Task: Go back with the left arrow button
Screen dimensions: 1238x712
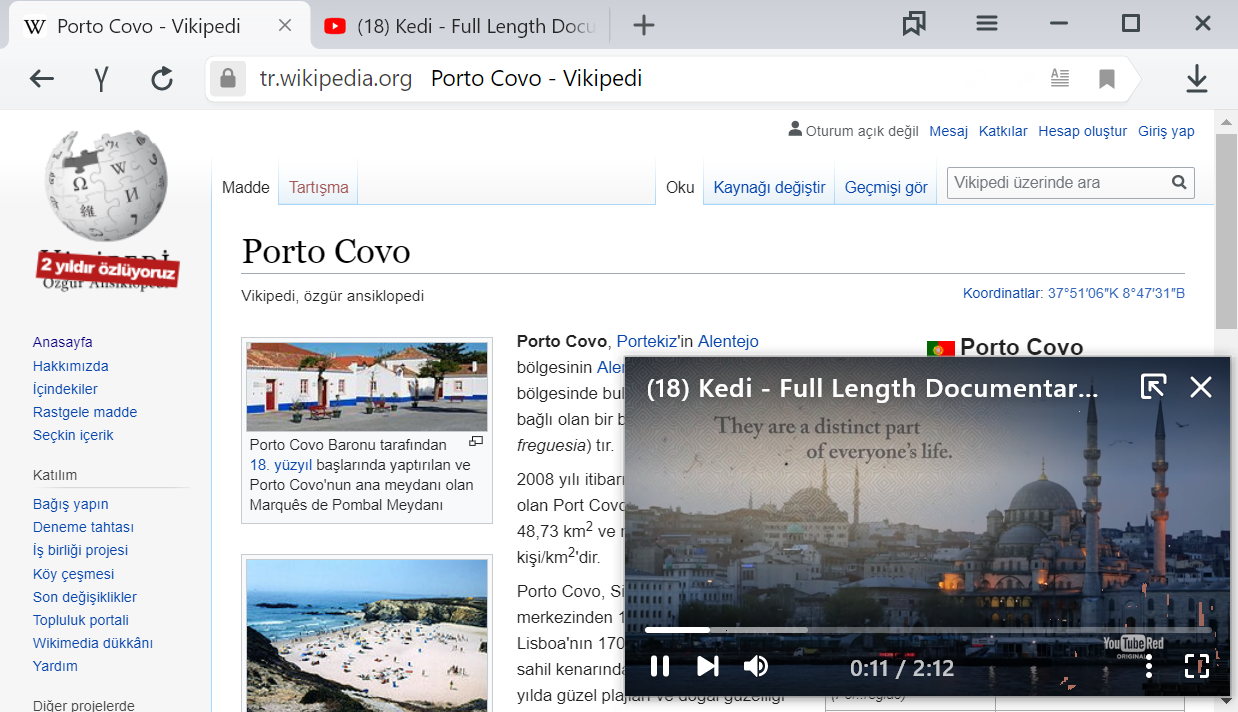Action: pyautogui.click(x=41, y=79)
